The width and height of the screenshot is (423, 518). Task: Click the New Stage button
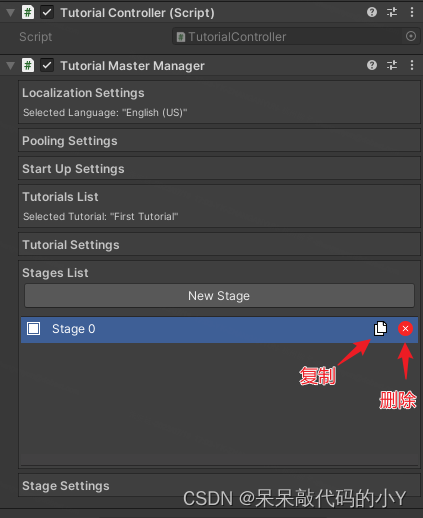point(219,296)
